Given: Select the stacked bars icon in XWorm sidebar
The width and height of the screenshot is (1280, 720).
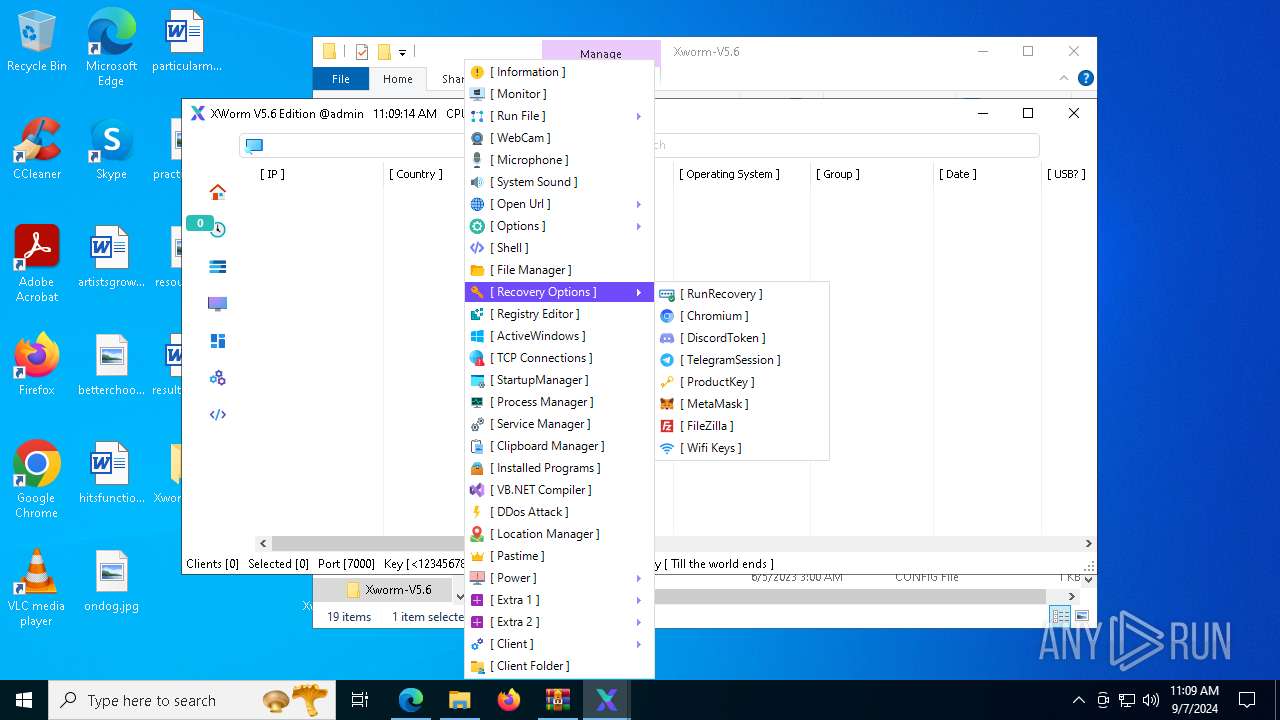Looking at the screenshot, I should pos(217,267).
